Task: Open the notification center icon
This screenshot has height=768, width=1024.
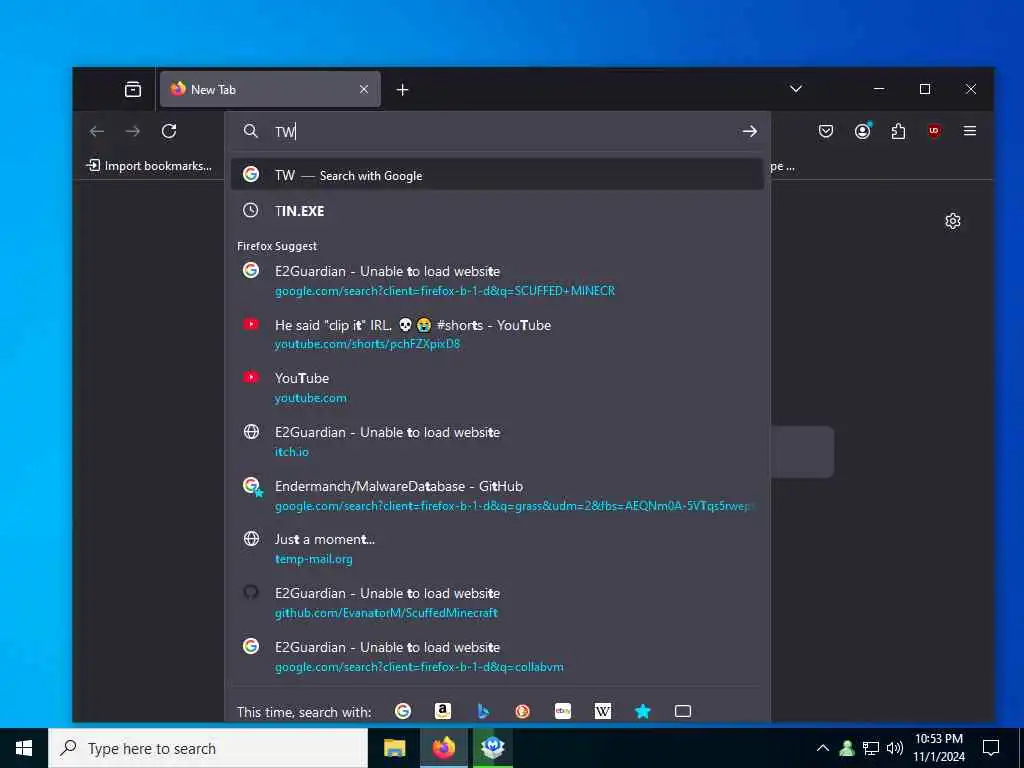Action: (991, 748)
